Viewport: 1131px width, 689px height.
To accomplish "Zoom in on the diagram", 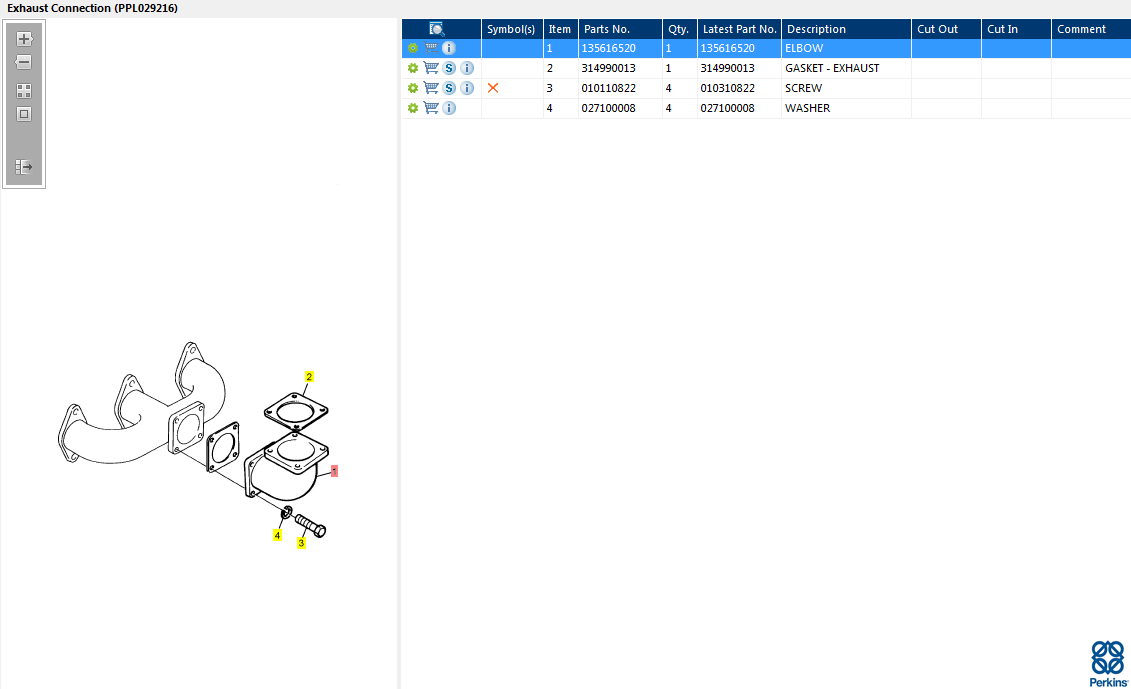I will coord(24,39).
